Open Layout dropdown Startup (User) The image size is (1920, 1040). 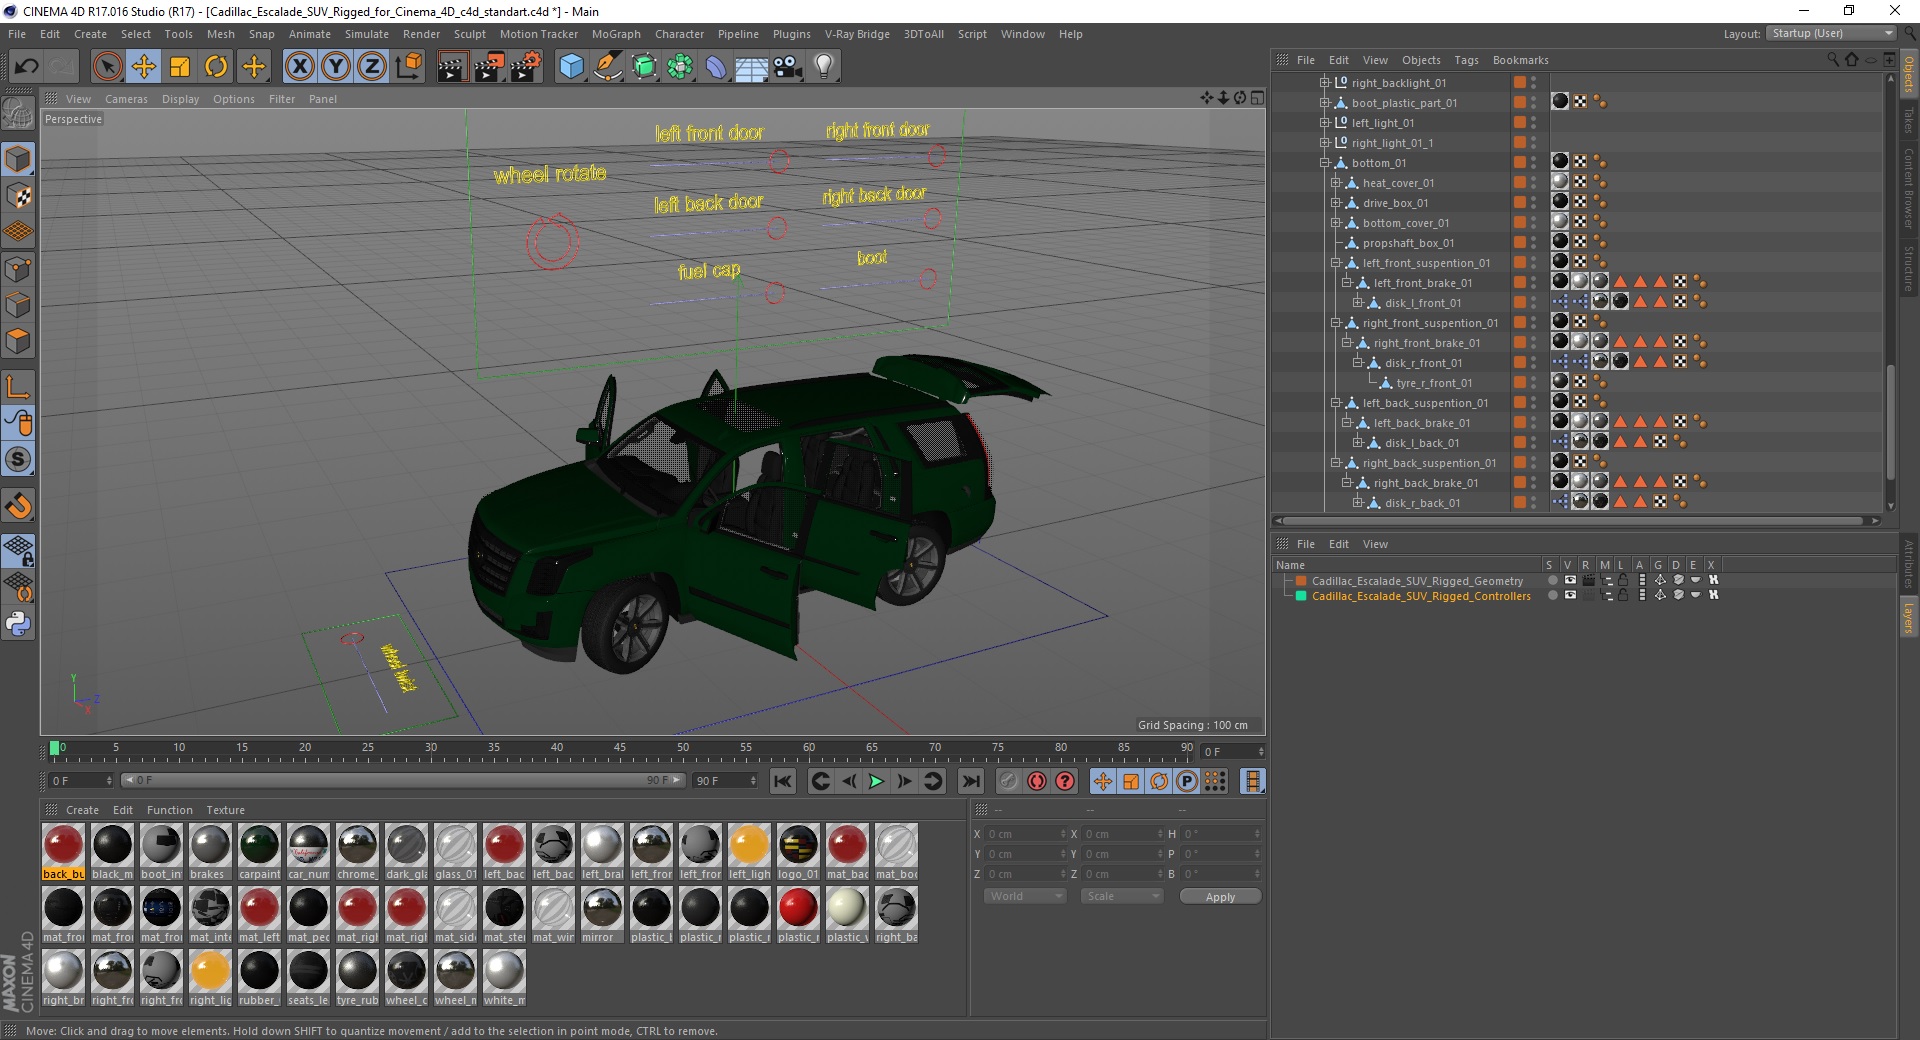pyautogui.click(x=1831, y=33)
